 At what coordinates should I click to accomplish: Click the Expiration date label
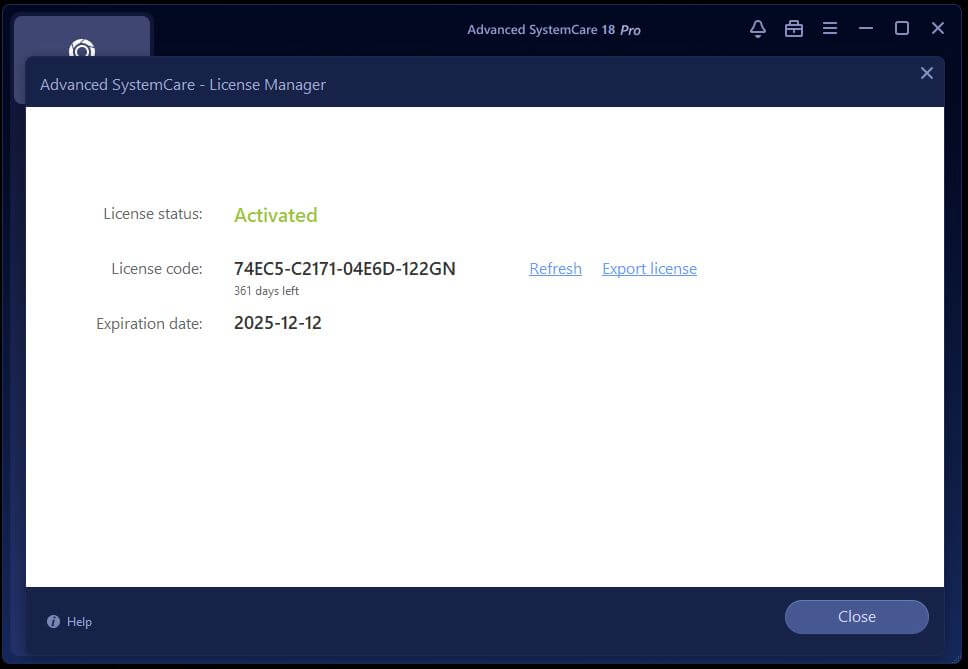click(149, 324)
